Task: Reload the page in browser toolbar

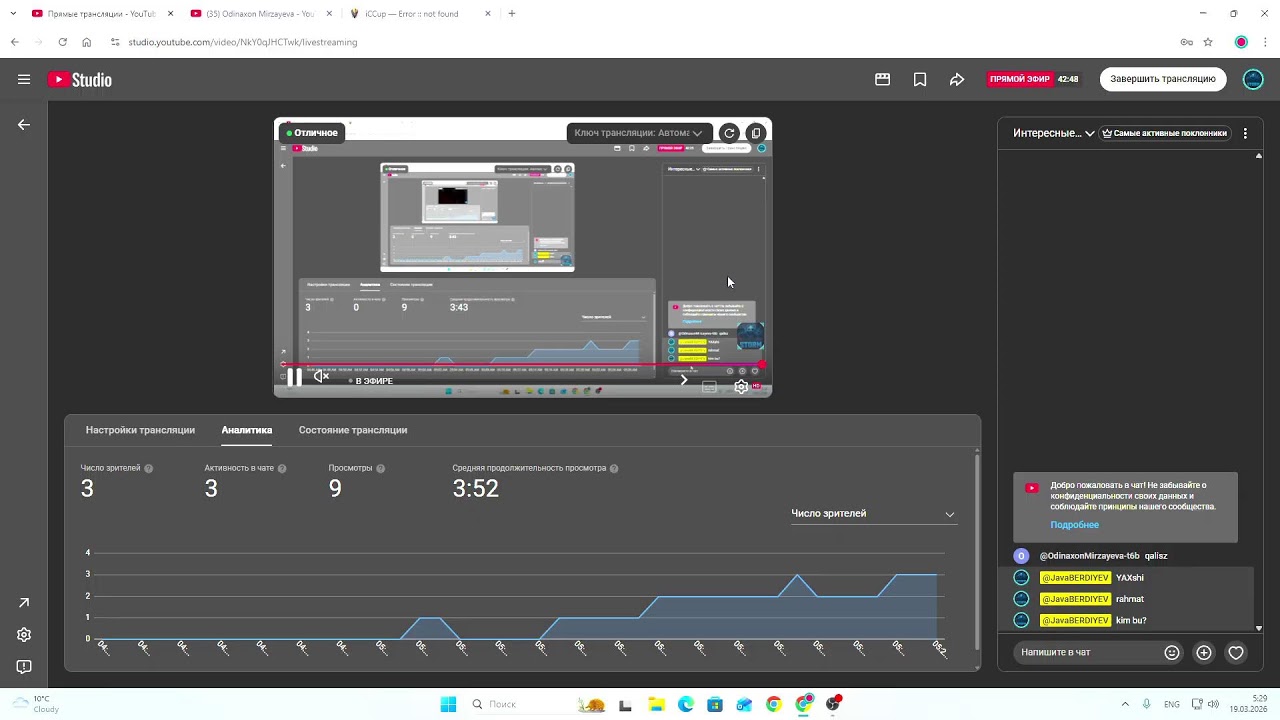Action: point(62,42)
